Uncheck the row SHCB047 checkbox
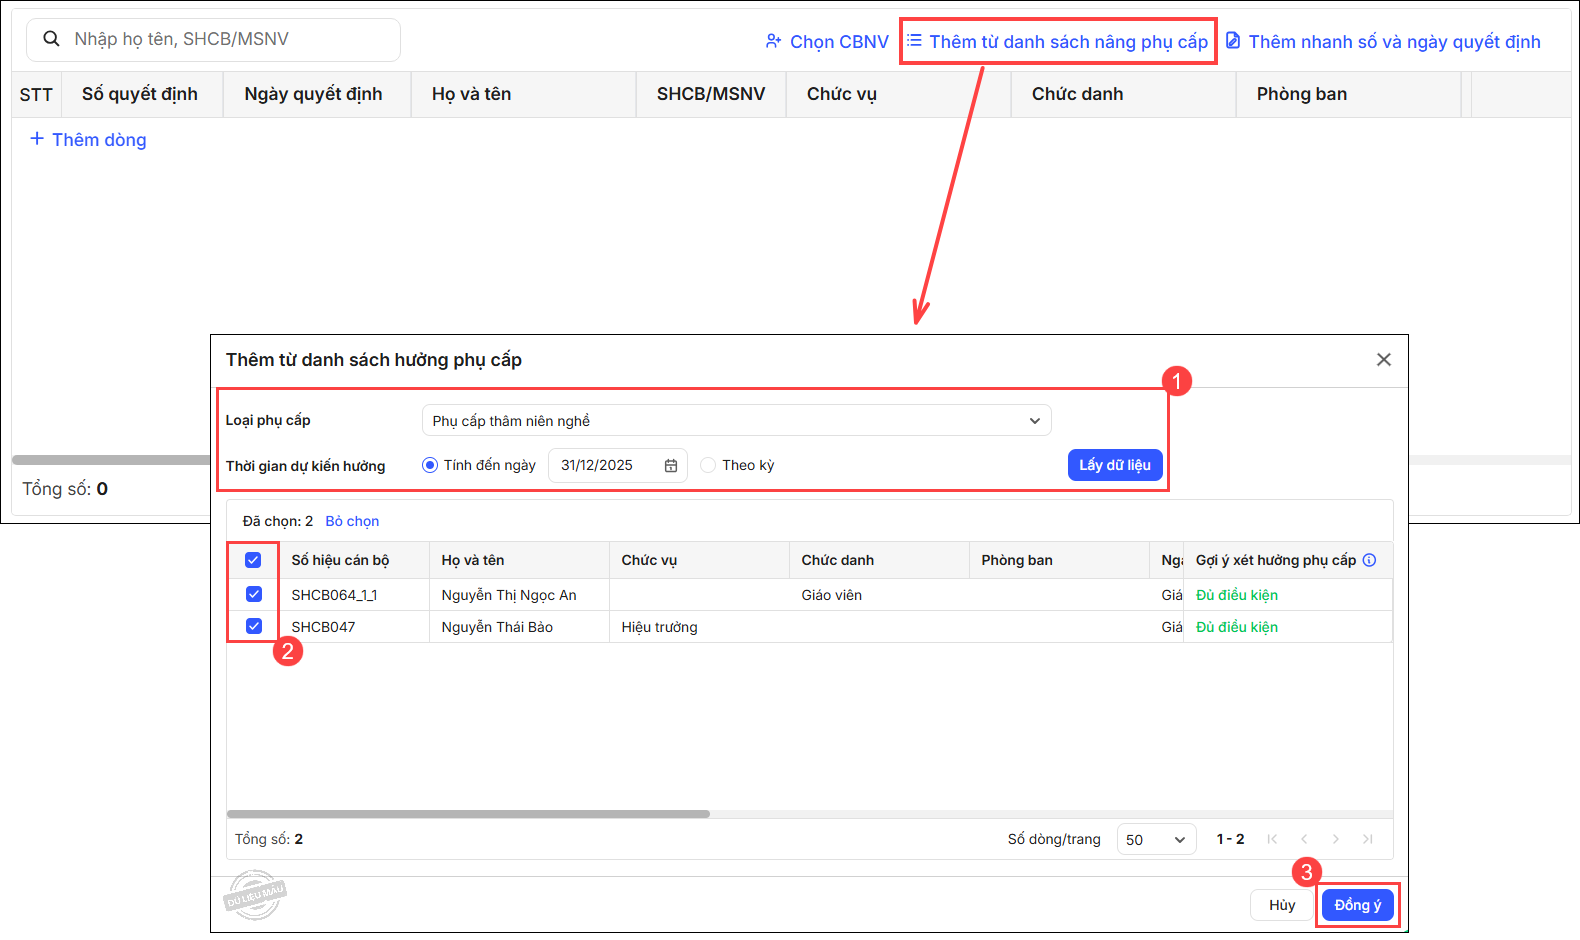 [x=254, y=626]
